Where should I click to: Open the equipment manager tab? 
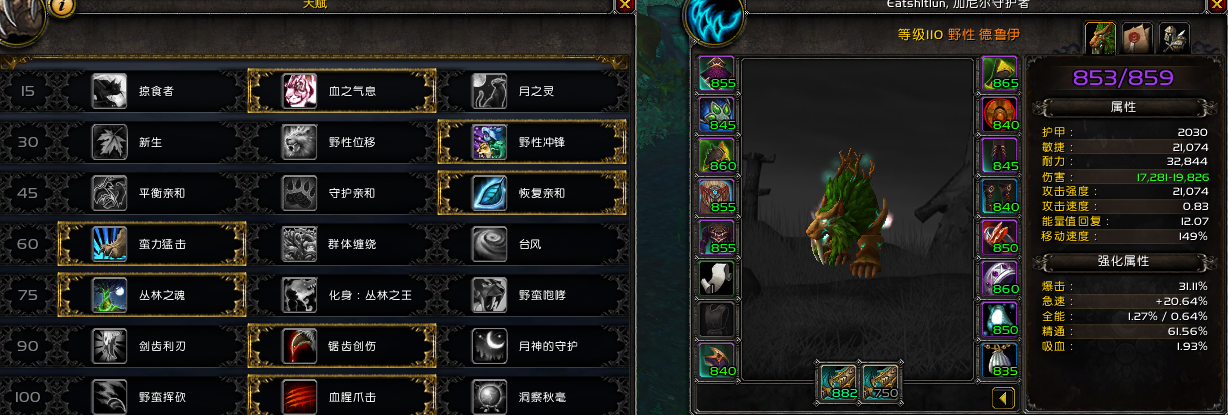1174,38
